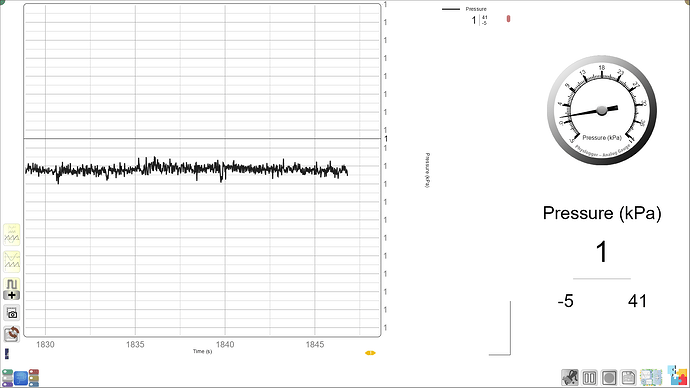Click the 1830 time axis tick label
The height and width of the screenshot is (388, 690).
45,344
